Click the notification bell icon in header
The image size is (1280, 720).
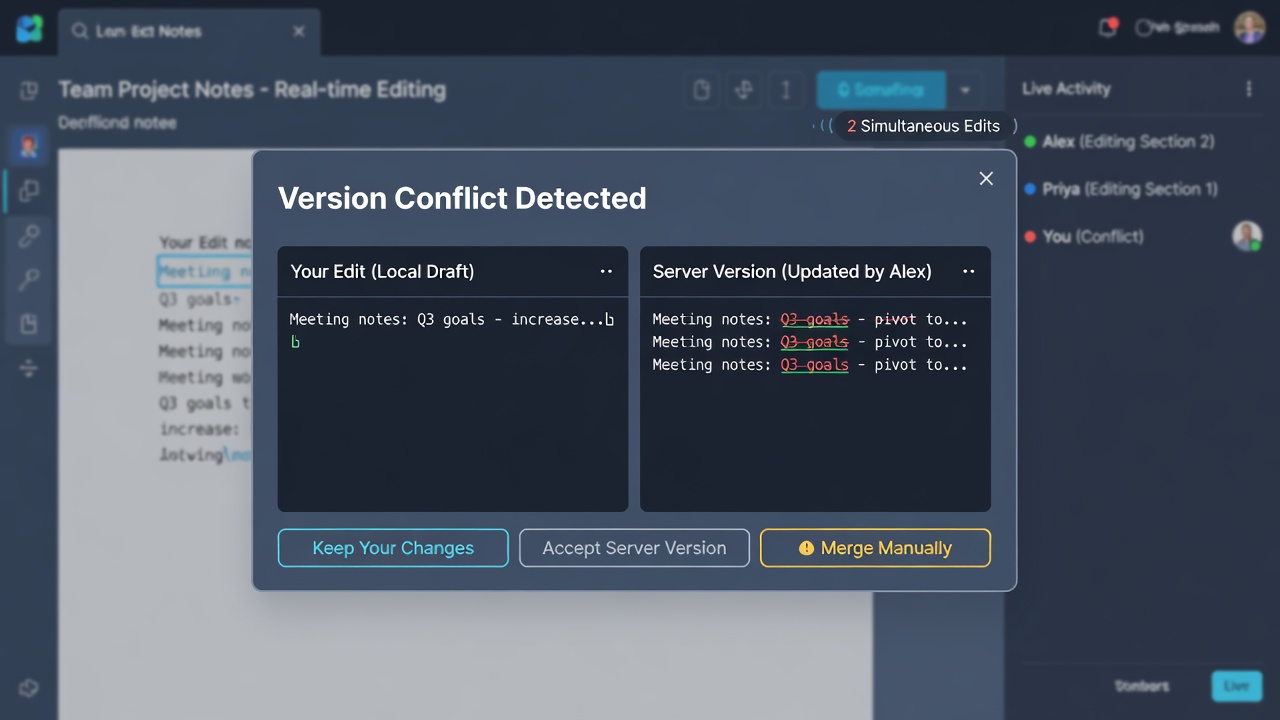1108,28
